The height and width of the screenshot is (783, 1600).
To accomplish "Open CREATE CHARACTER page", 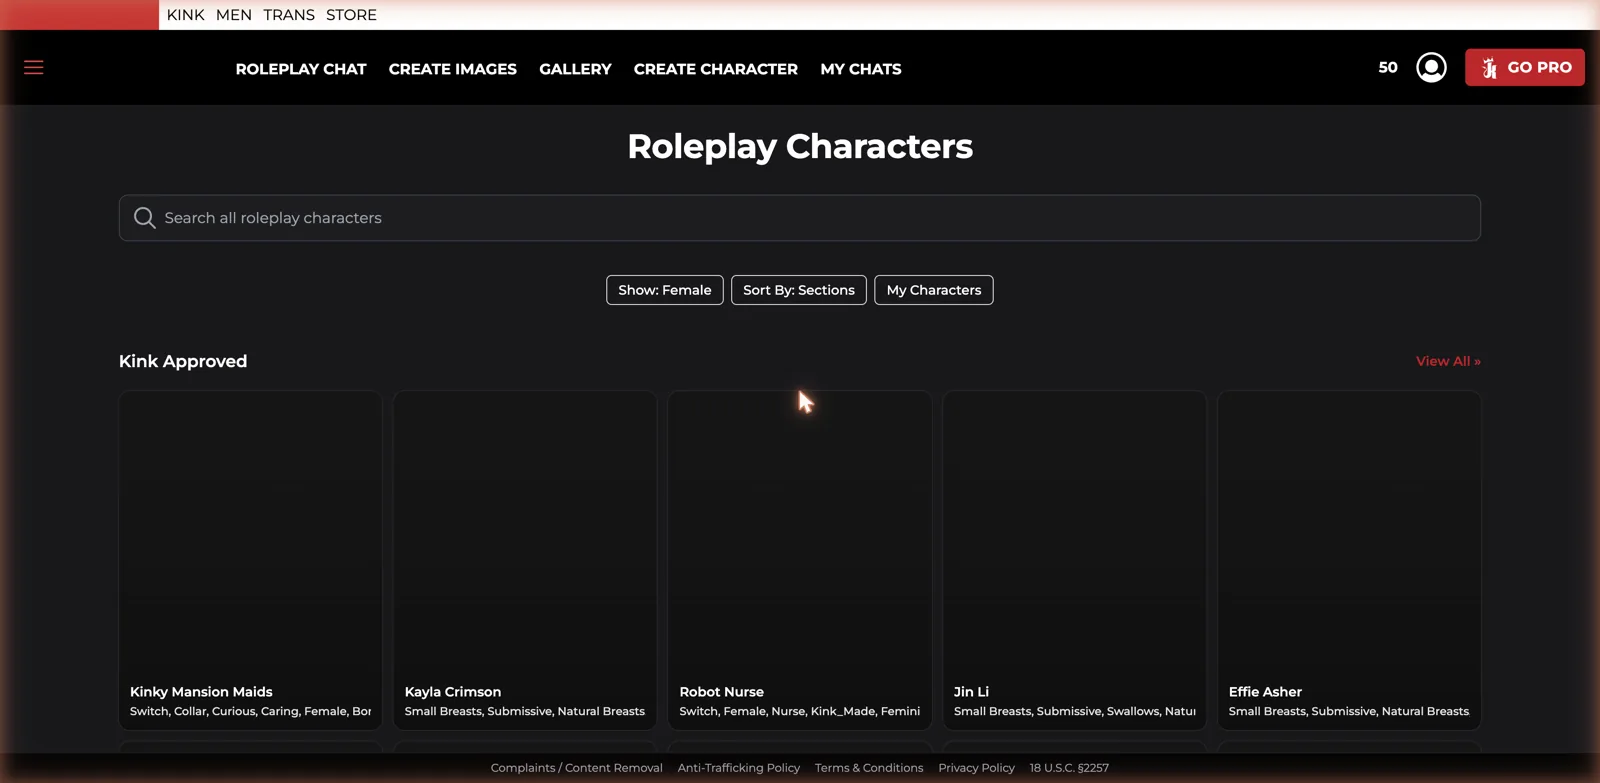I will [x=716, y=69].
